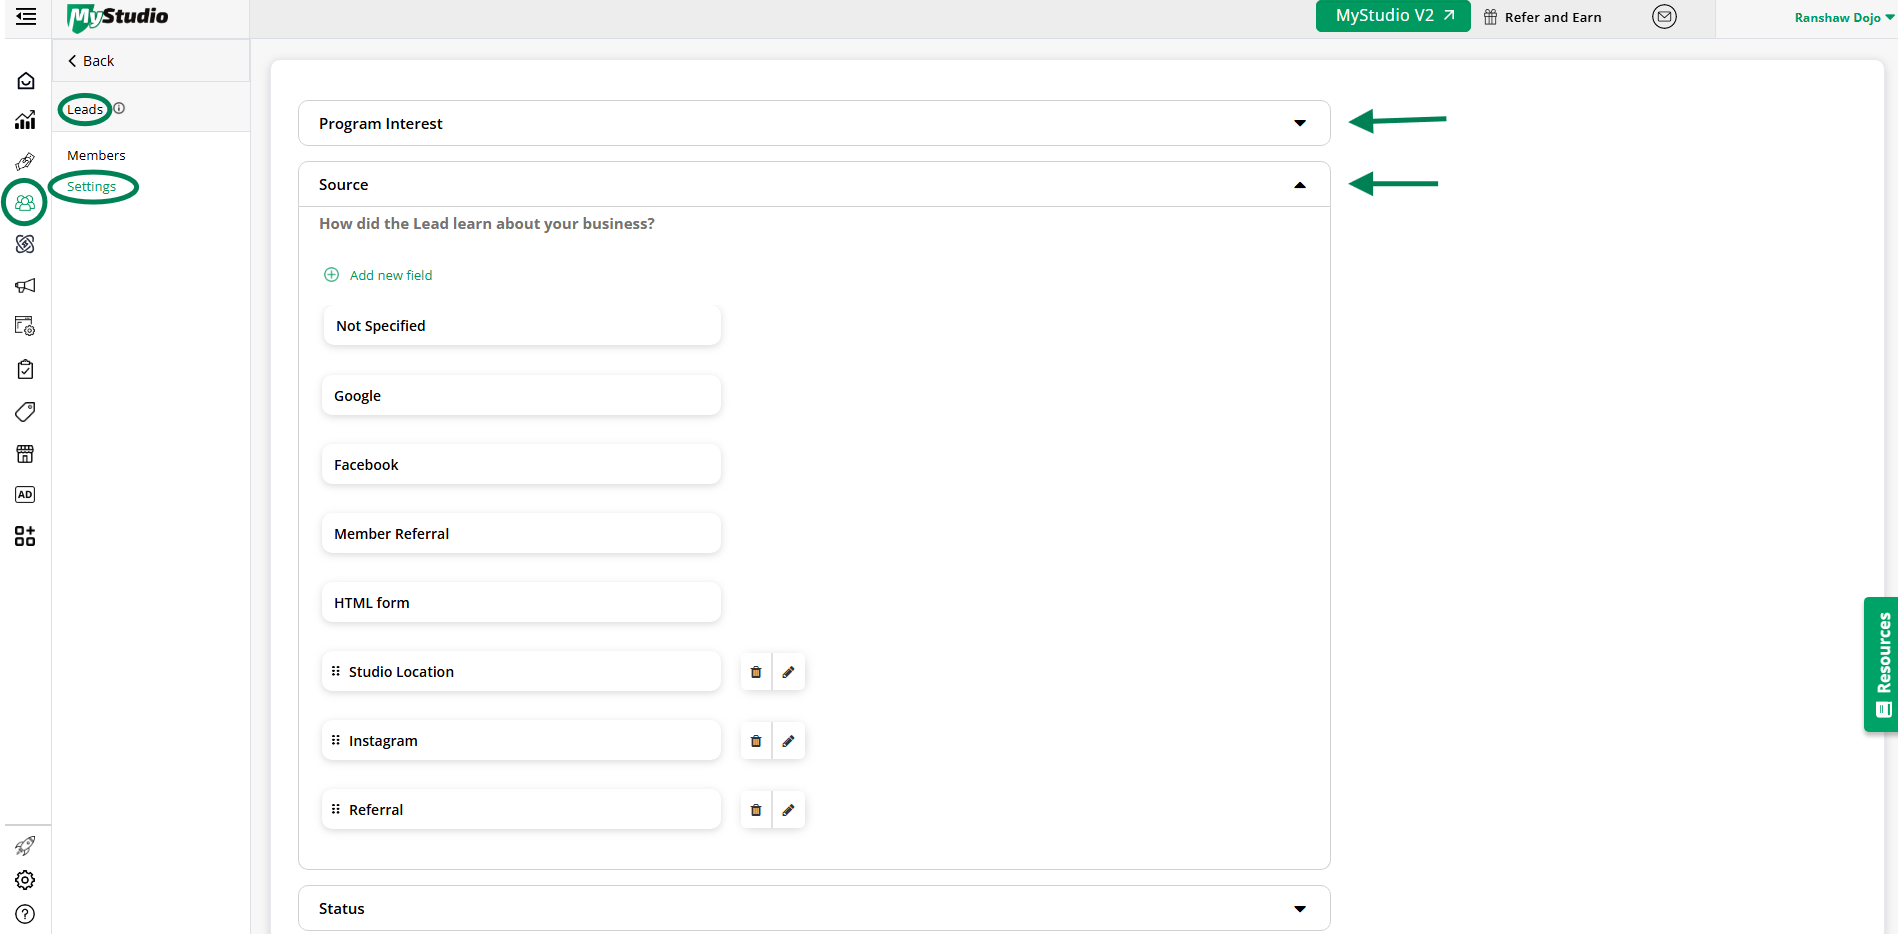This screenshot has width=1898, height=934.
Task: Click the Leads people icon in sidebar
Action: [26, 202]
